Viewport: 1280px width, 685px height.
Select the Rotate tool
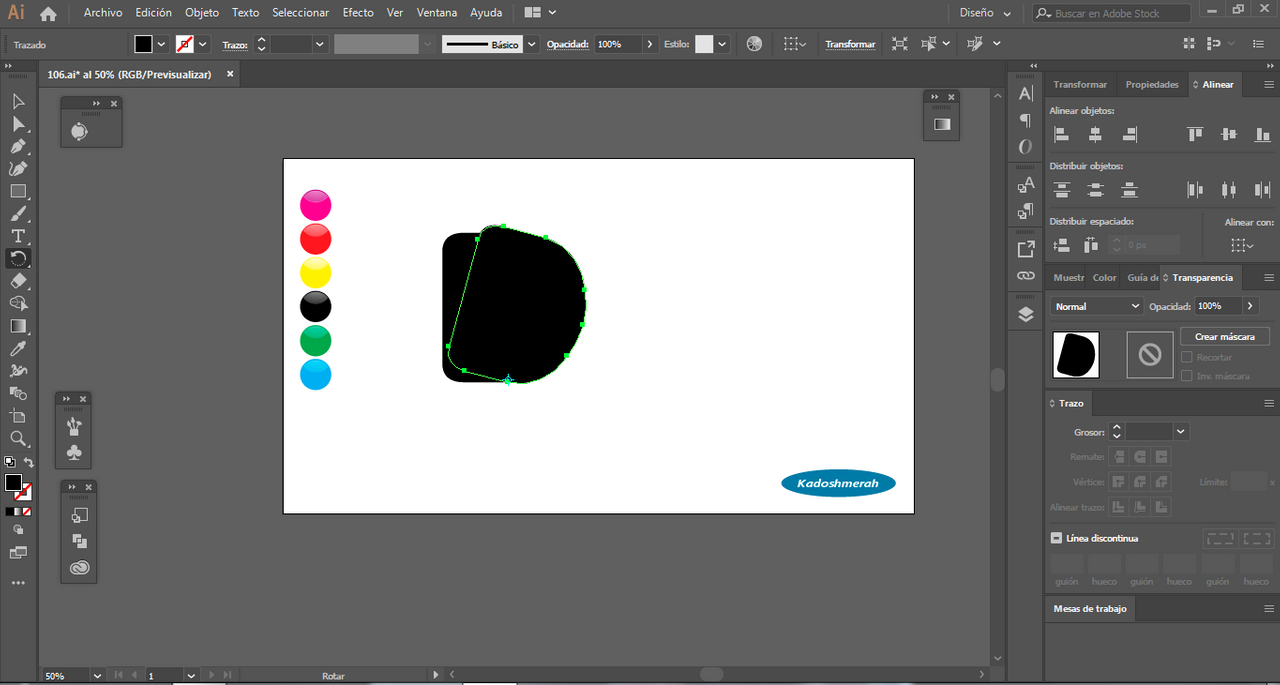coord(18,258)
